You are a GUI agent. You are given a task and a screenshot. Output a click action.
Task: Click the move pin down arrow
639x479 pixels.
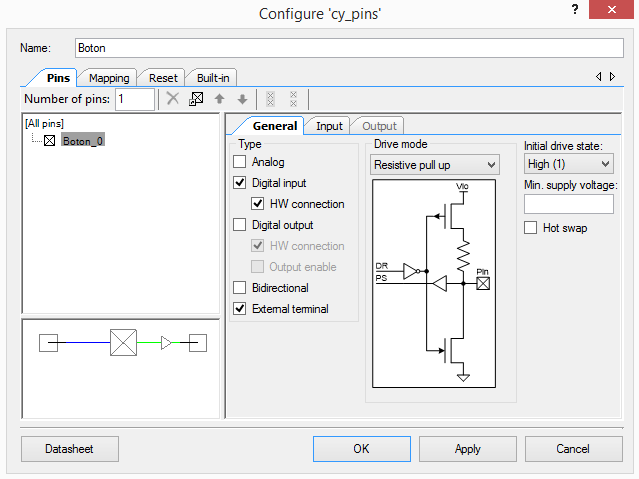242,99
